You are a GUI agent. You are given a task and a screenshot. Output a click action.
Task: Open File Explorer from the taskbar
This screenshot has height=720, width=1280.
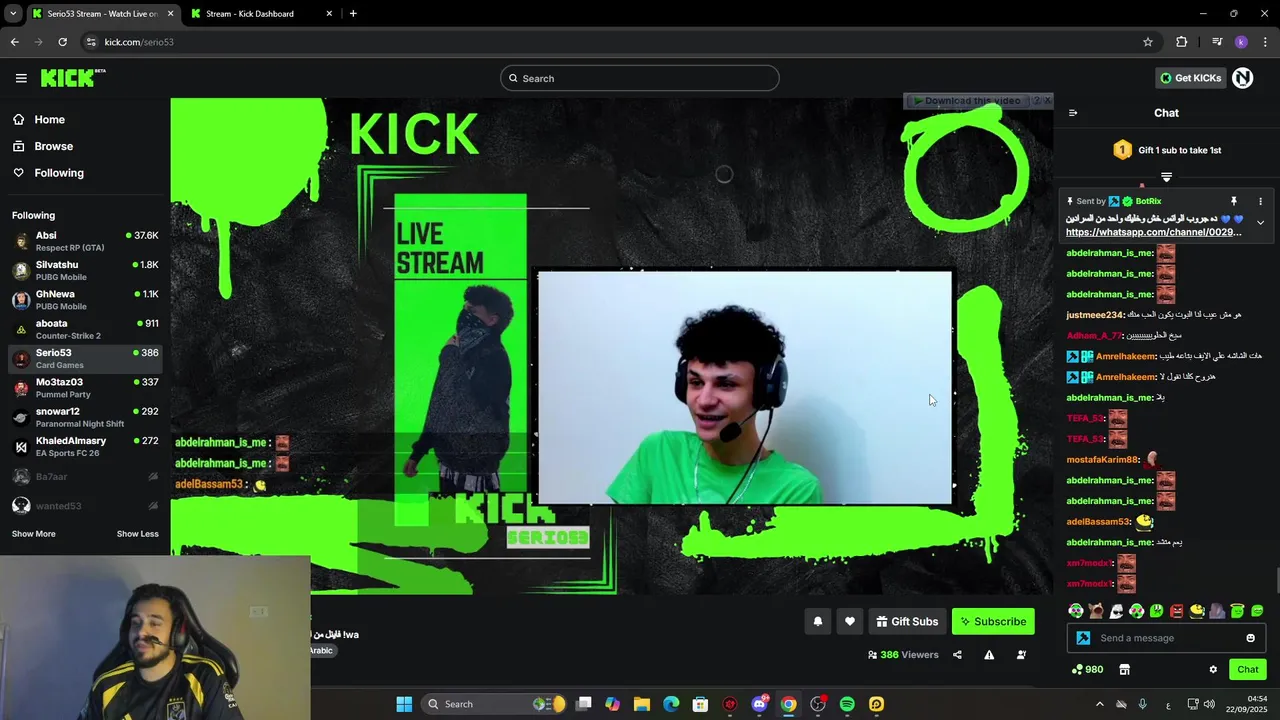[642, 704]
